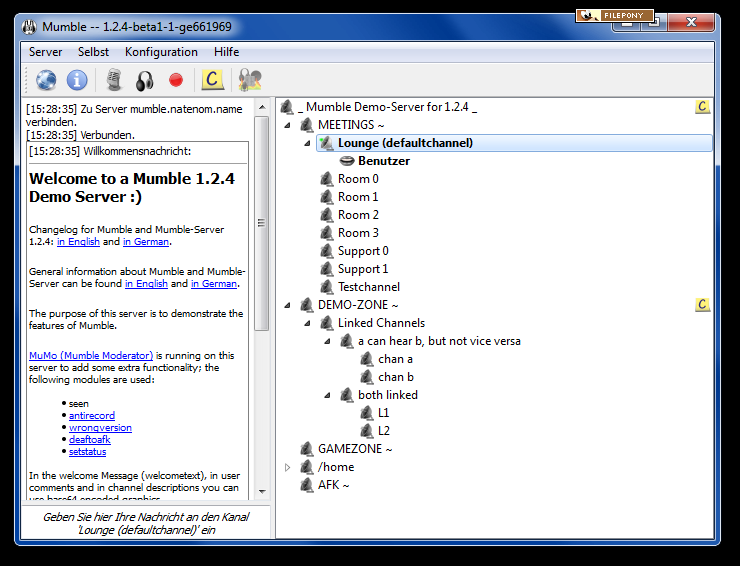The width and height of the screenshot is (740, 566).
Task: Click the server information icon
Action: pyautogui.click(x=77, y=80)
